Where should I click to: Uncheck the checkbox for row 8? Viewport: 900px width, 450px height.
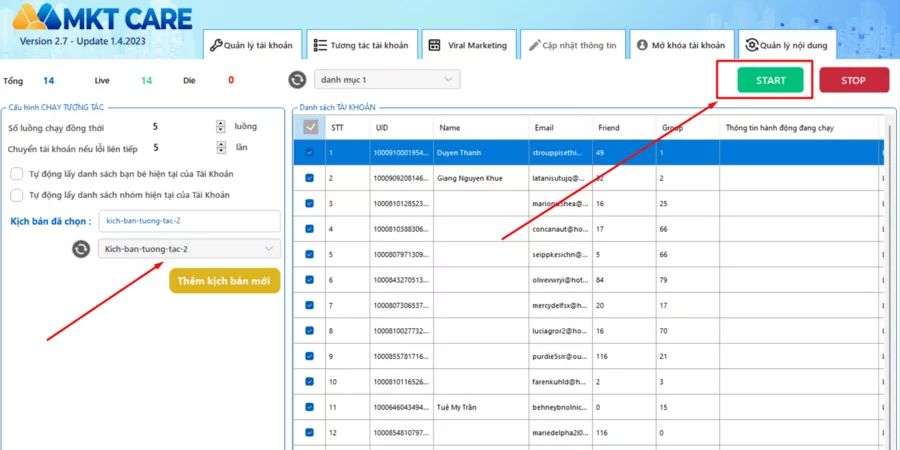(310, 331)
